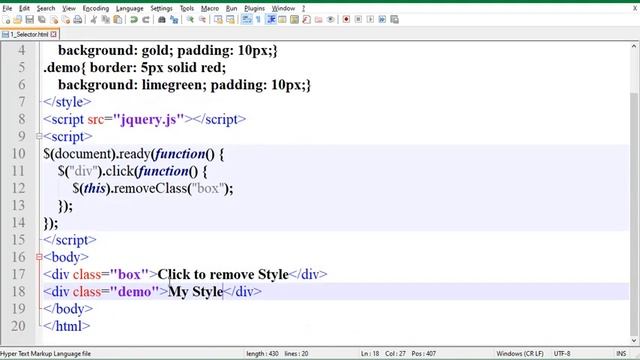
Task: Click the Save All toolbar icon
Action: [42, 20]
